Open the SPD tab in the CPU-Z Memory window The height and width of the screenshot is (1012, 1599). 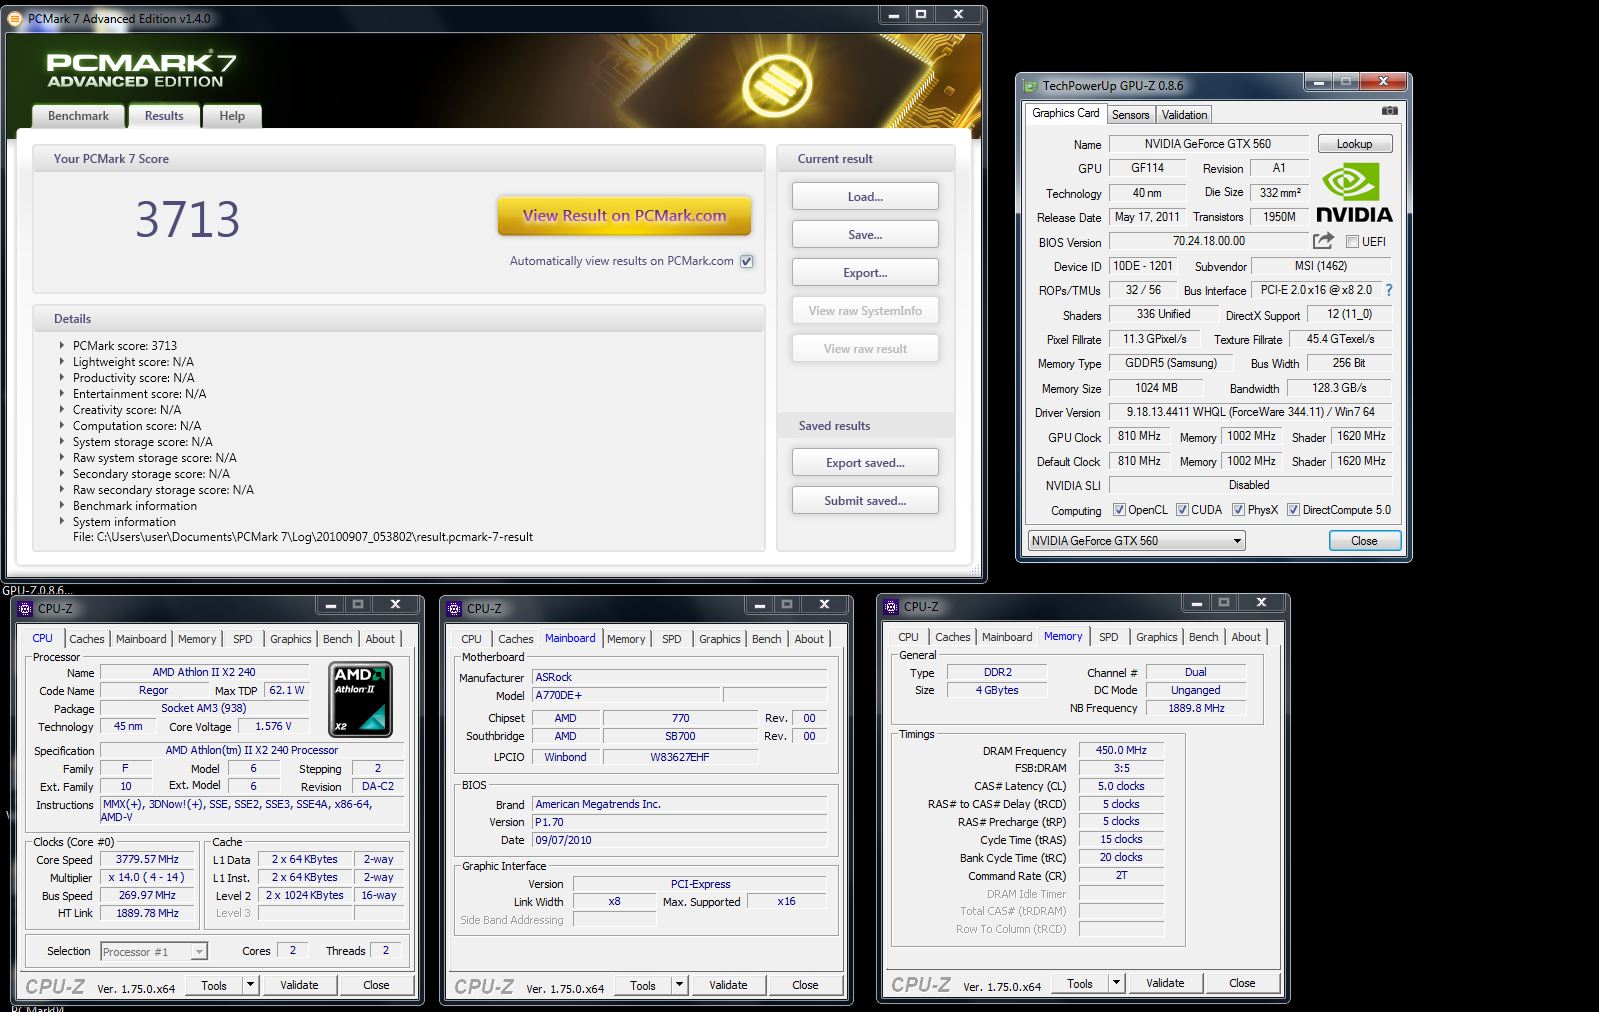[1108, 637]
